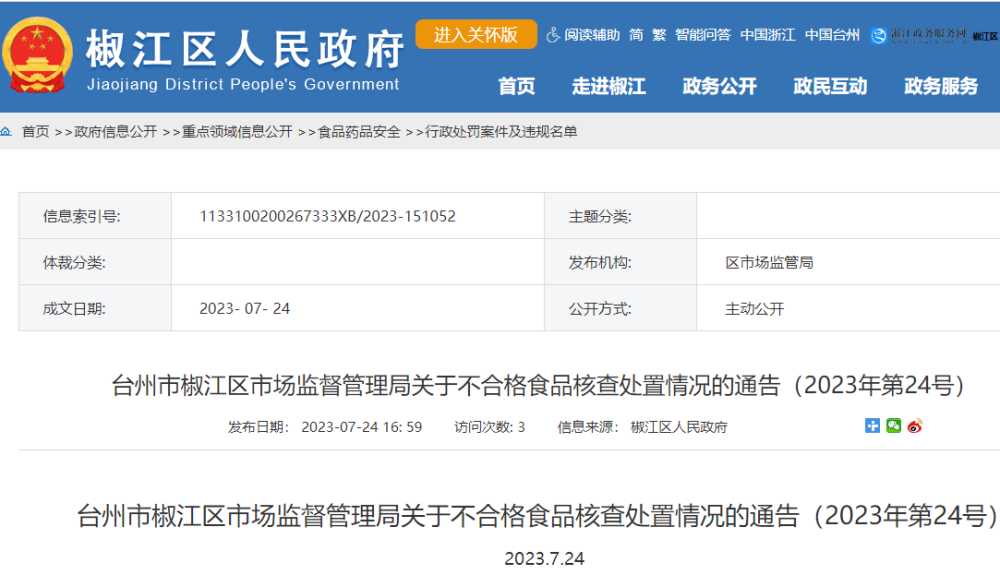Switch to traditional Chinese (繁)
The width and height of the screenshot is (1000, 587).
point(659,35)
